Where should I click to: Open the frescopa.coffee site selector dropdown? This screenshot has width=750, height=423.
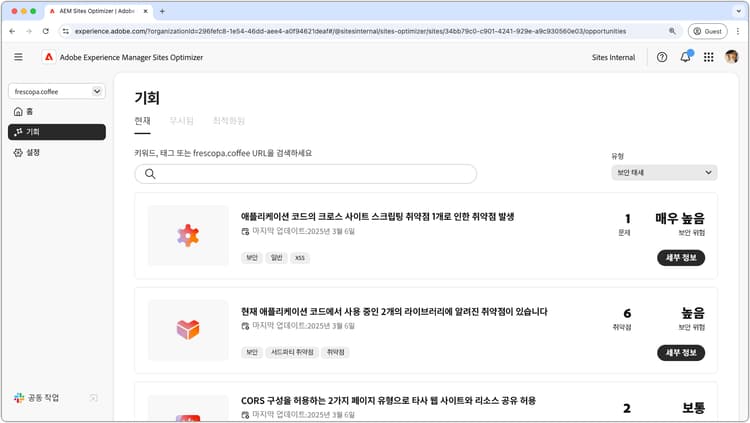click(57, 91)
